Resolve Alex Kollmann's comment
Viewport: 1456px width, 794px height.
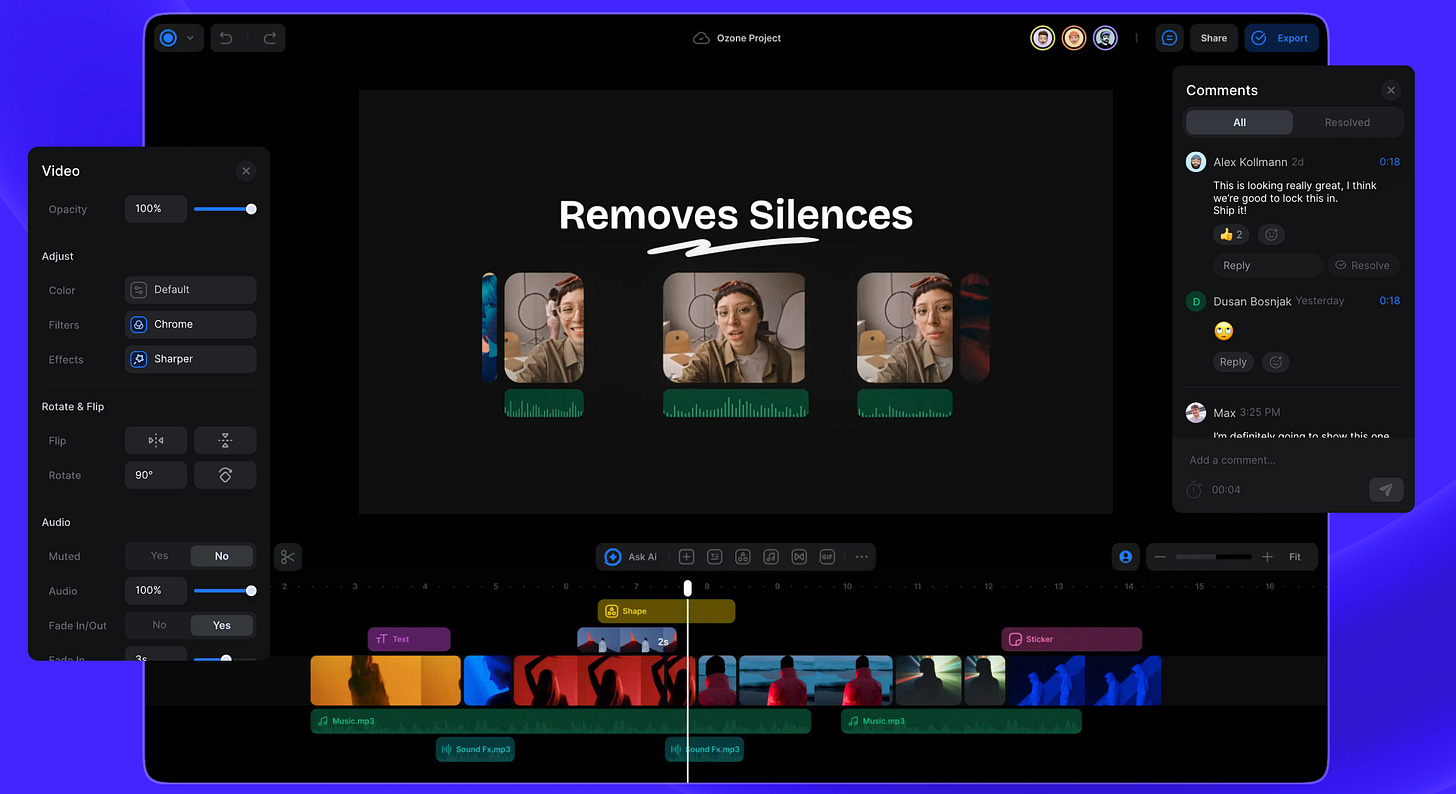coord(1362,265)
